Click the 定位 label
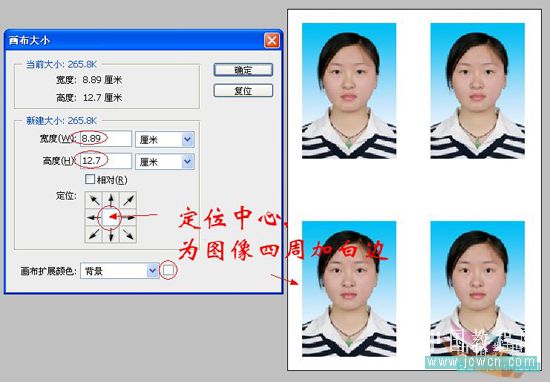550x382 pixels. tap(66, 196)
